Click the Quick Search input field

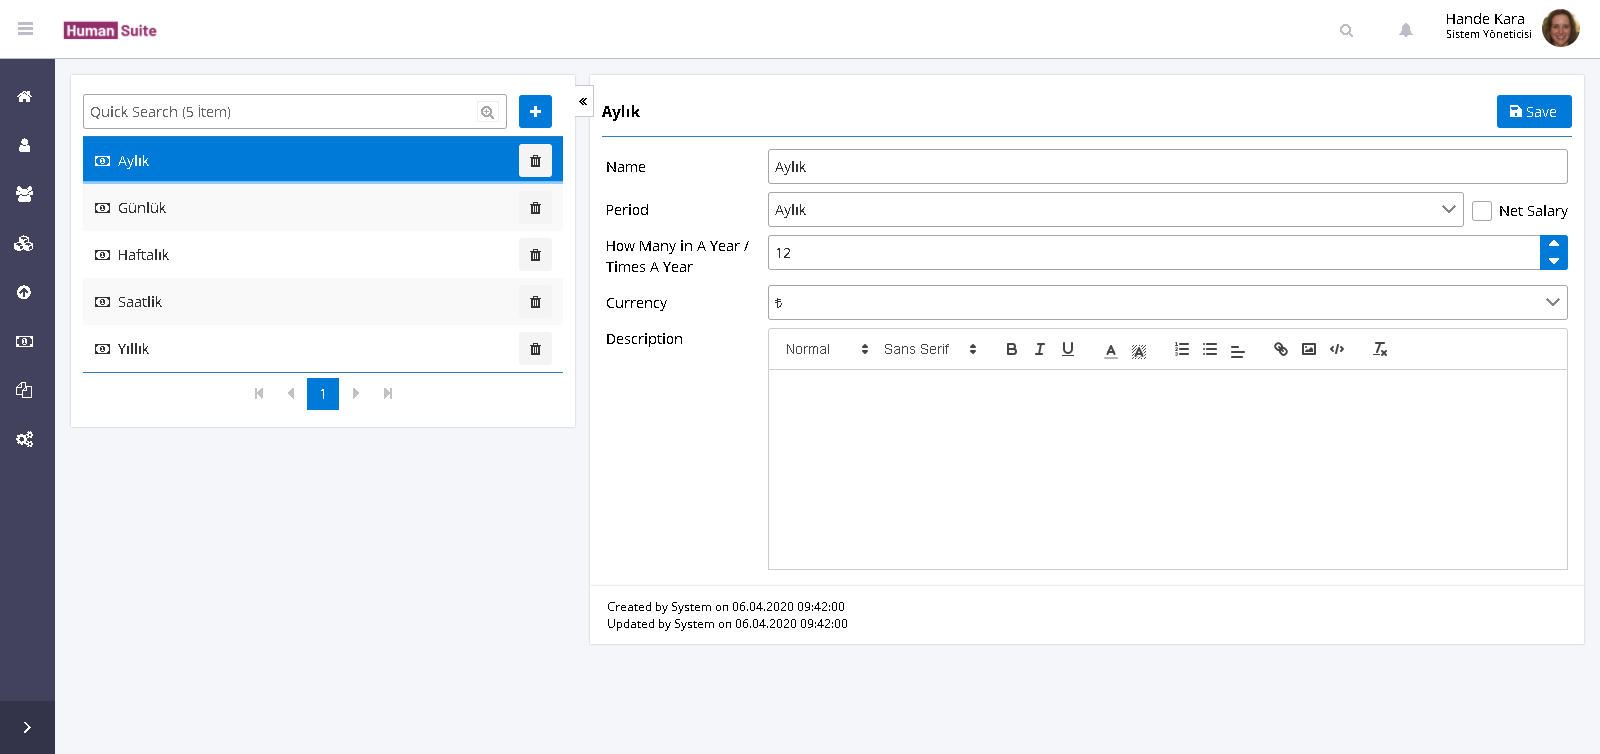click(x=280, y=112)
